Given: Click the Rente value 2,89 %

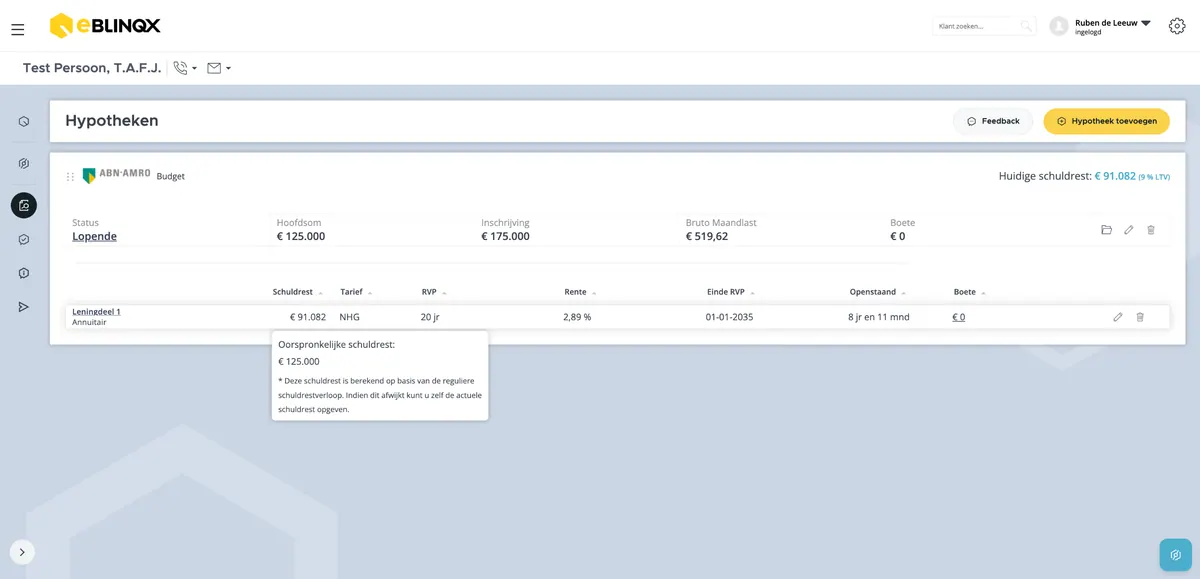Looking at the screenshot, I should pyautogui.click(x=577, y=317).
